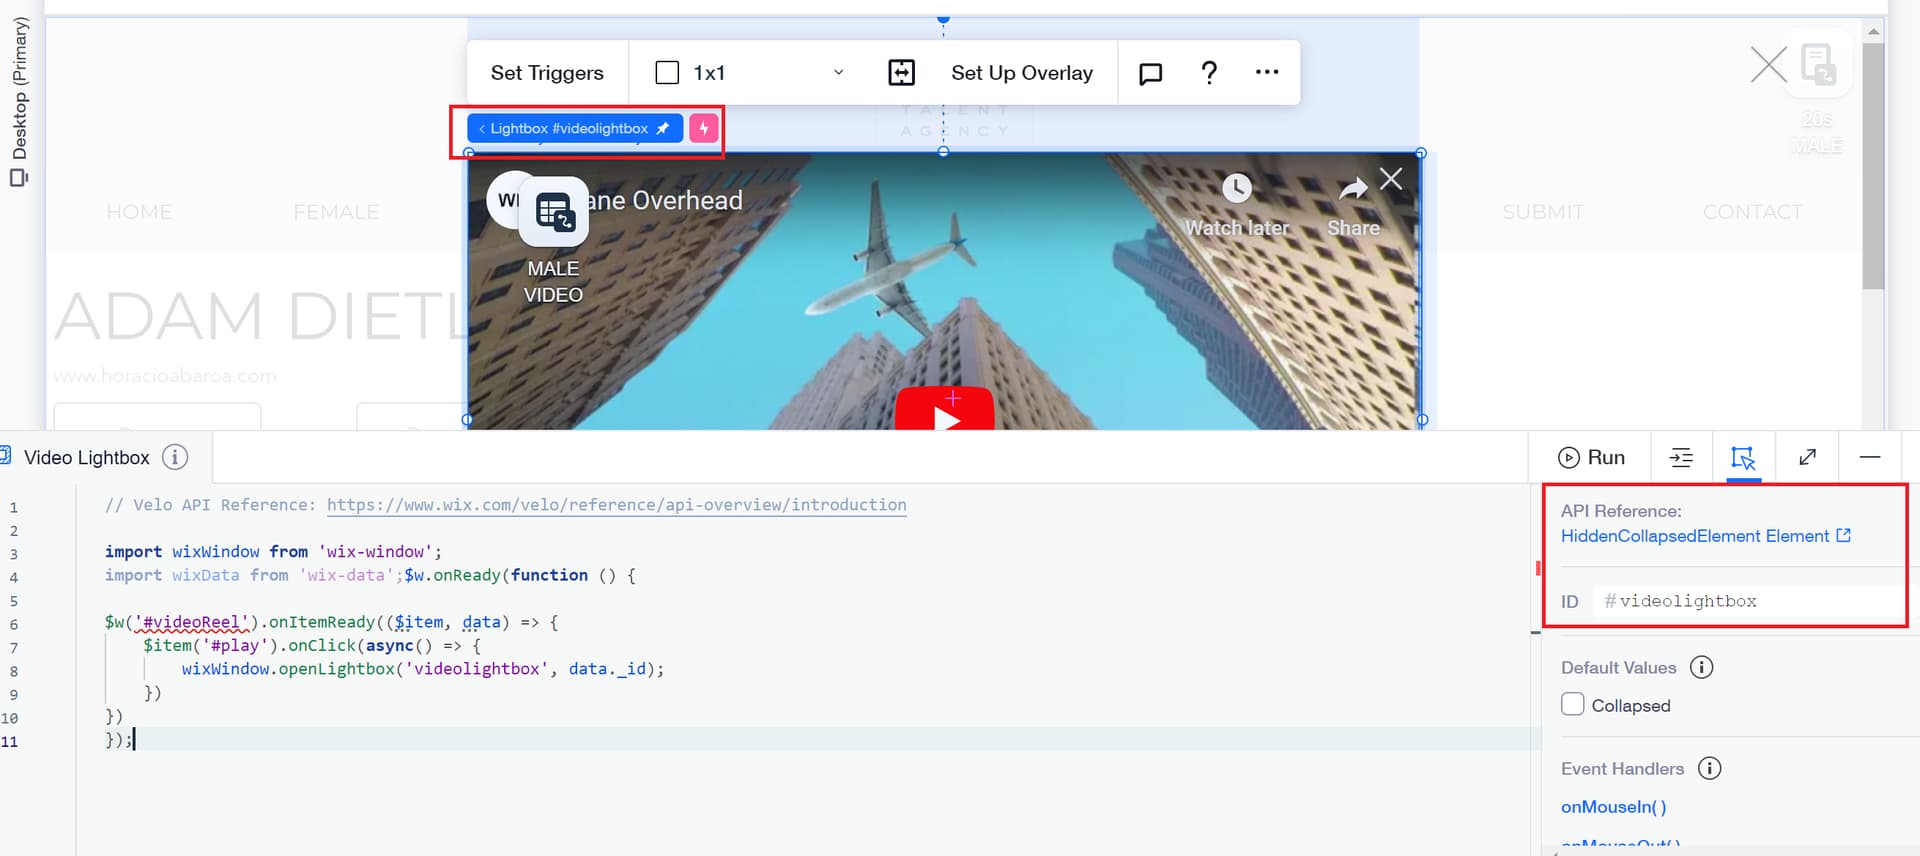Click the pin icon on Lightbox label
Screen dimensions: 1920x856
[663, 128]
